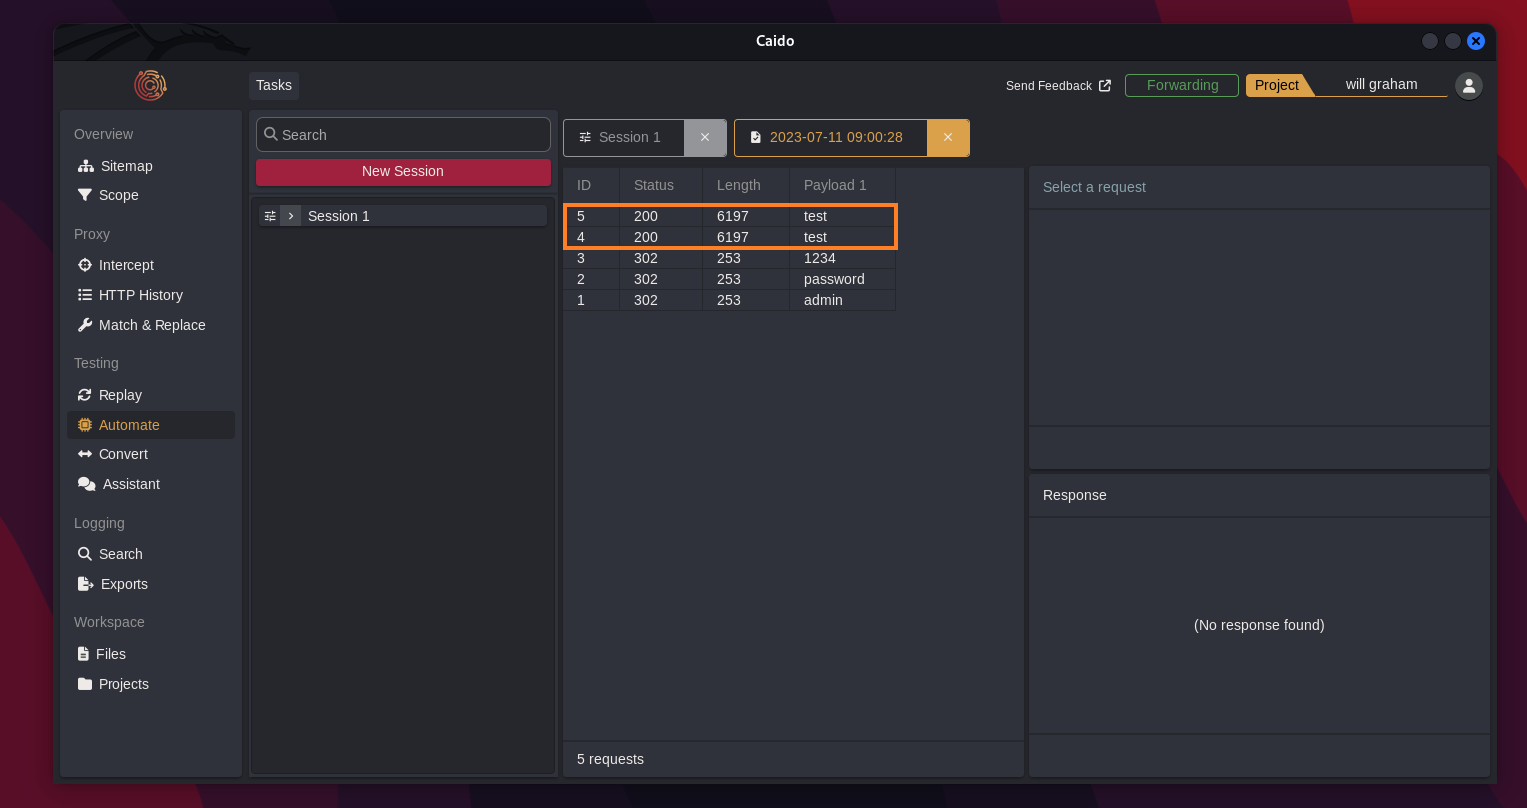Select request row with ID 5
This screenshot has width=1527, height=808.
point(729,216)
